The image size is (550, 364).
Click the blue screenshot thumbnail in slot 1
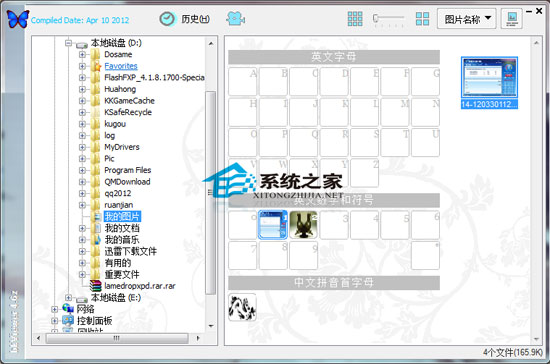pyautogui.click(x=273, y=225)
